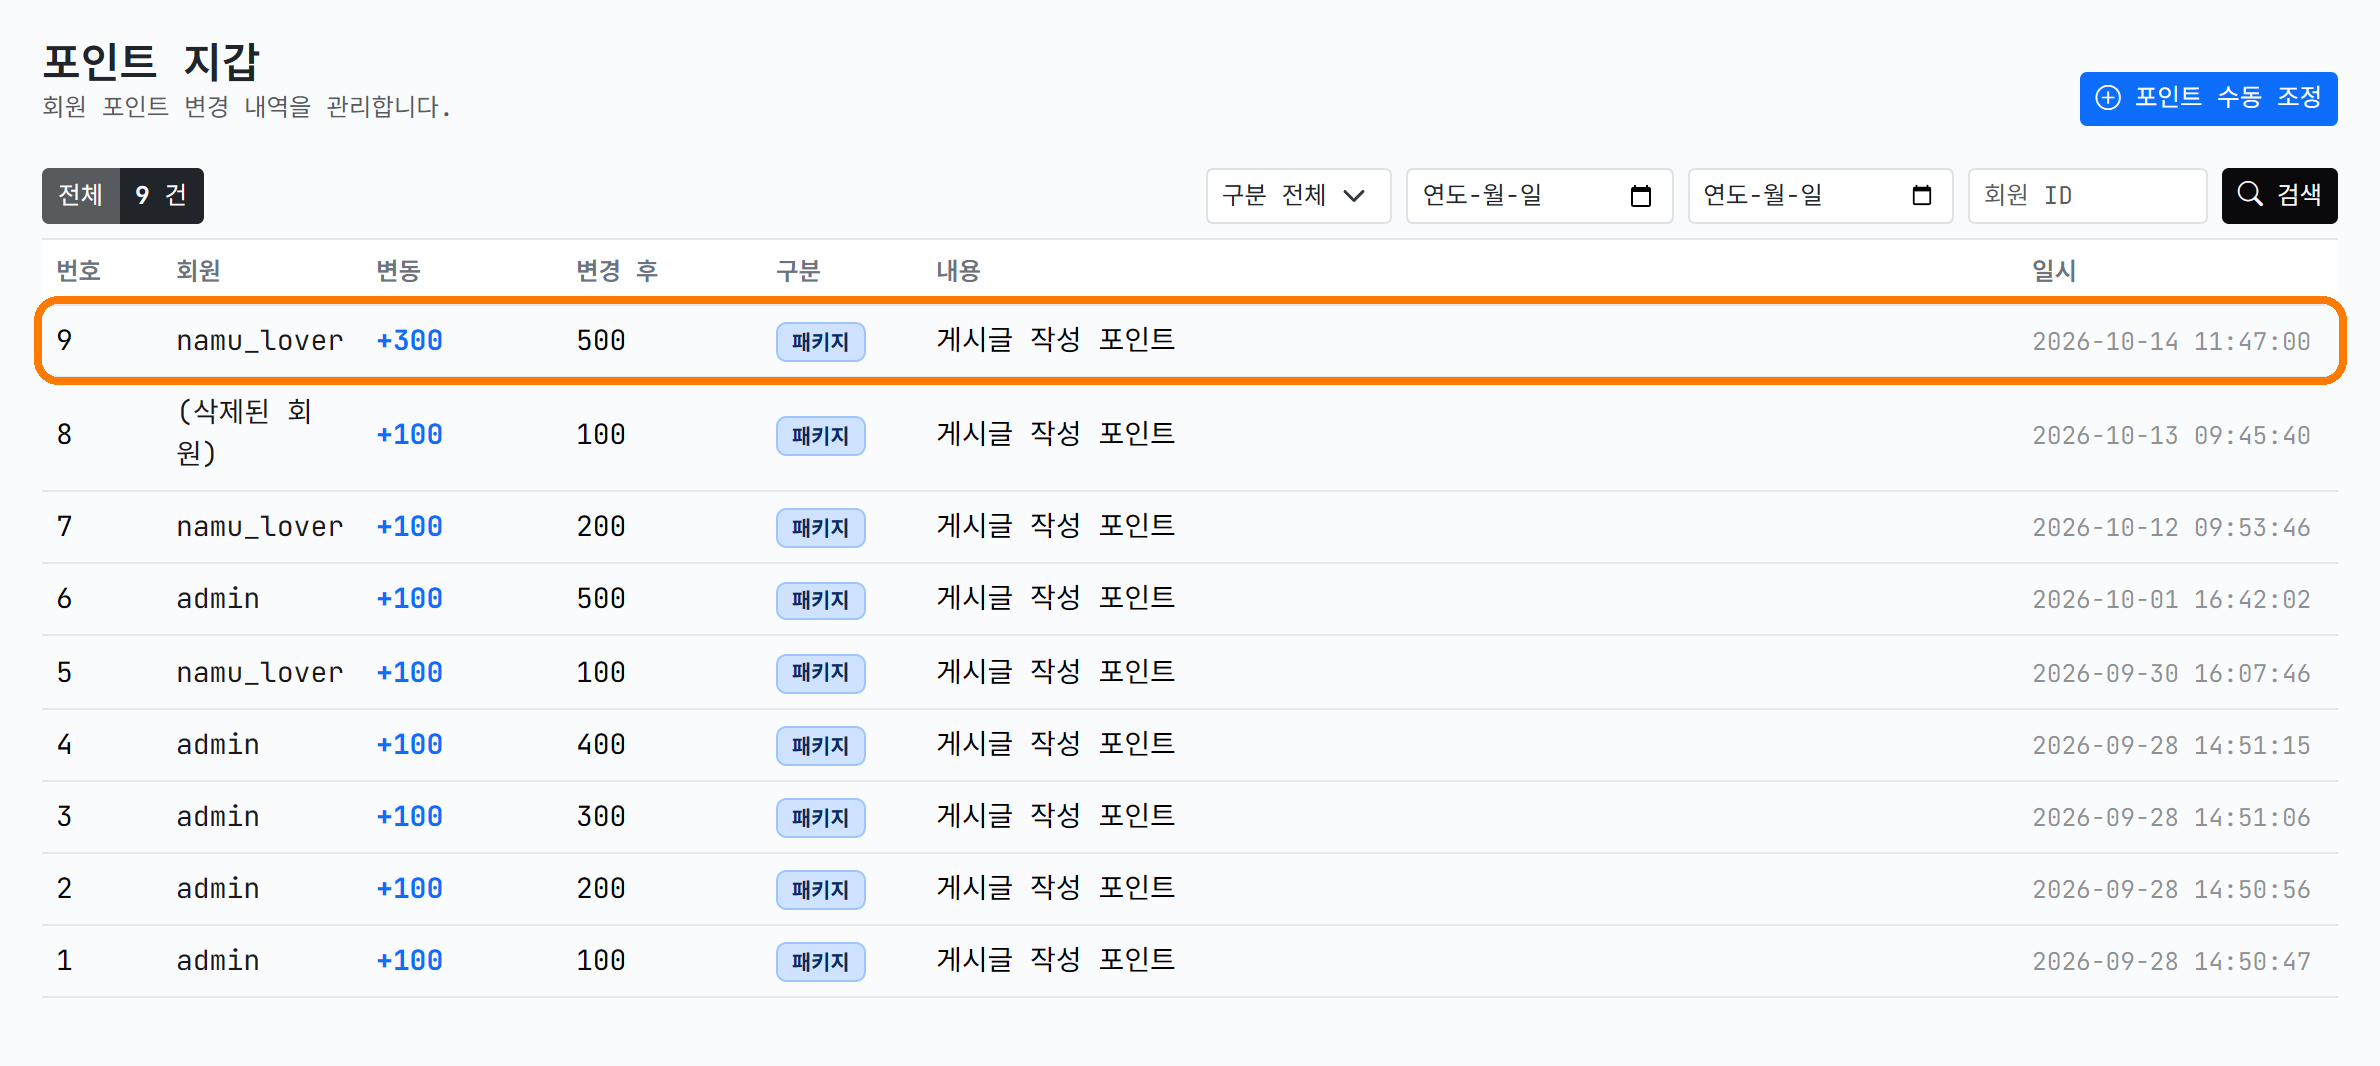This screenshot has width=2380, height=1066.
Task: Click the 게시글 작성 포인트 text in row 1
Action: [1055, 960]
